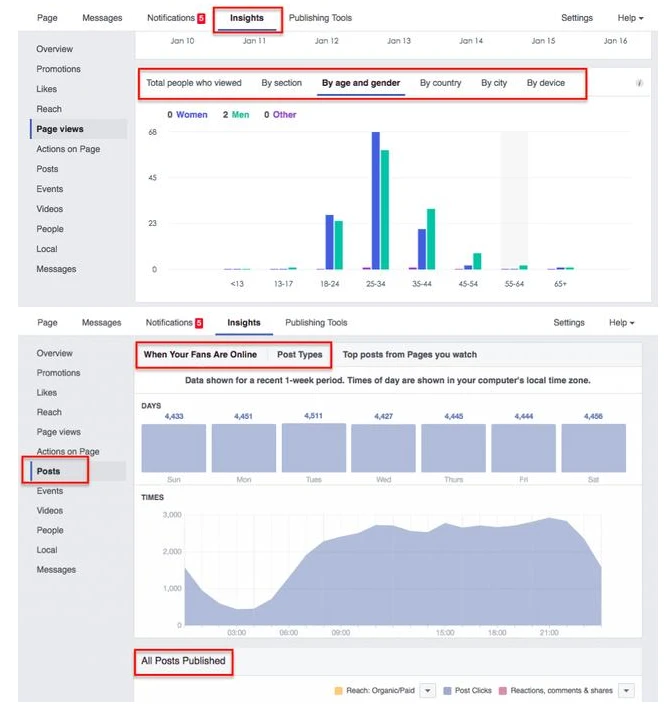This screenshot has width=671, height=710.
Task: Open the When Your Fans Are Online tab
Action: pyautogui.click(x=200, y=355)
